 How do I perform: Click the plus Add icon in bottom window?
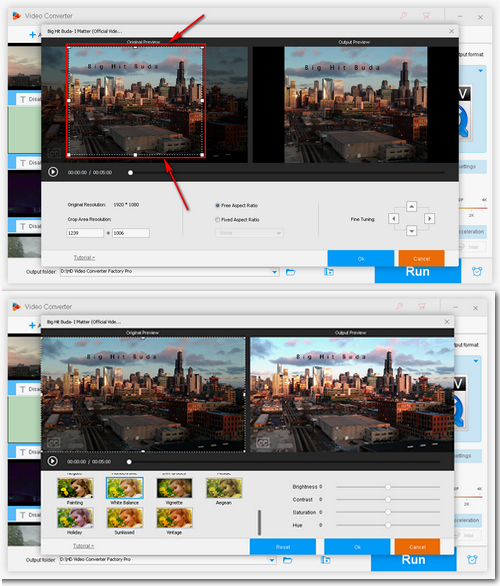coord(33,326)
